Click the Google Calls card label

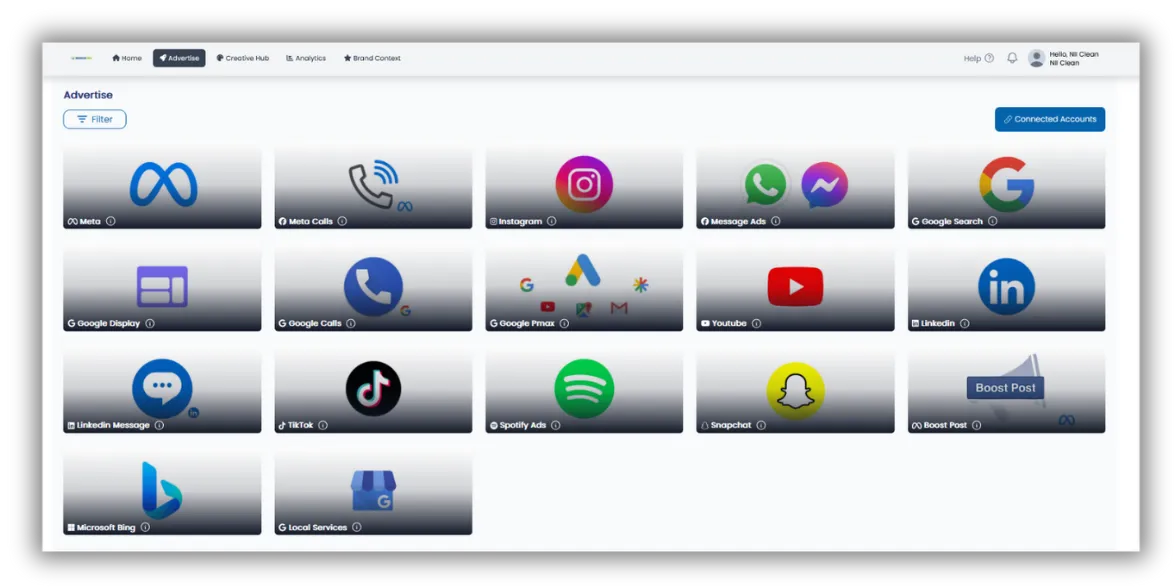click(x=315, y=324)
